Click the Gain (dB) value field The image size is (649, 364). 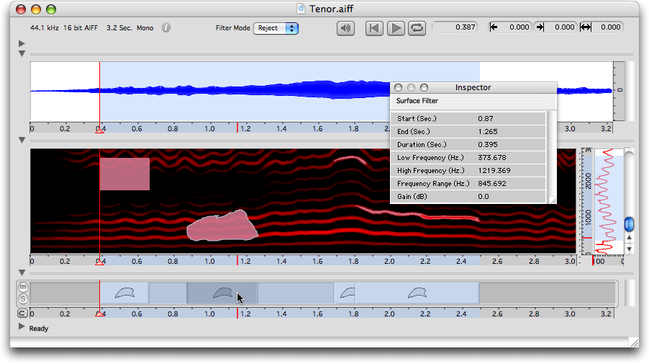(510, 196)
